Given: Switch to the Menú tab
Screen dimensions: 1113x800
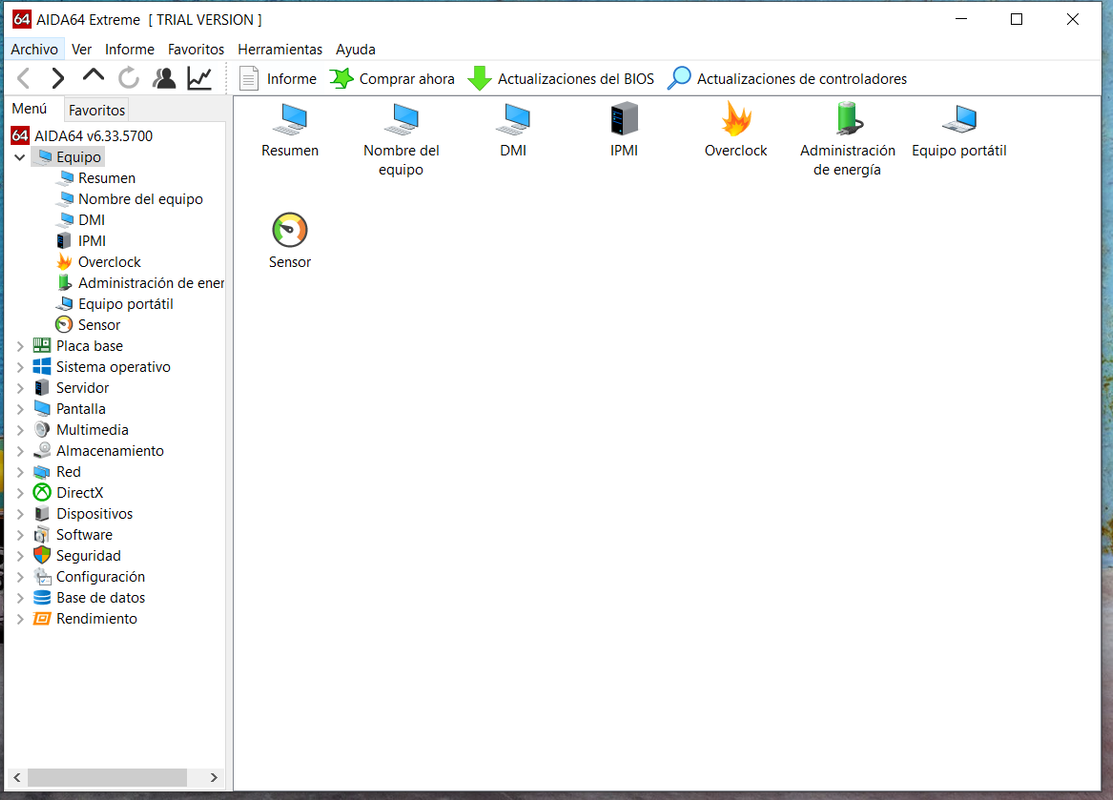Looking at the screenshot, I should (x=29, y=109).
